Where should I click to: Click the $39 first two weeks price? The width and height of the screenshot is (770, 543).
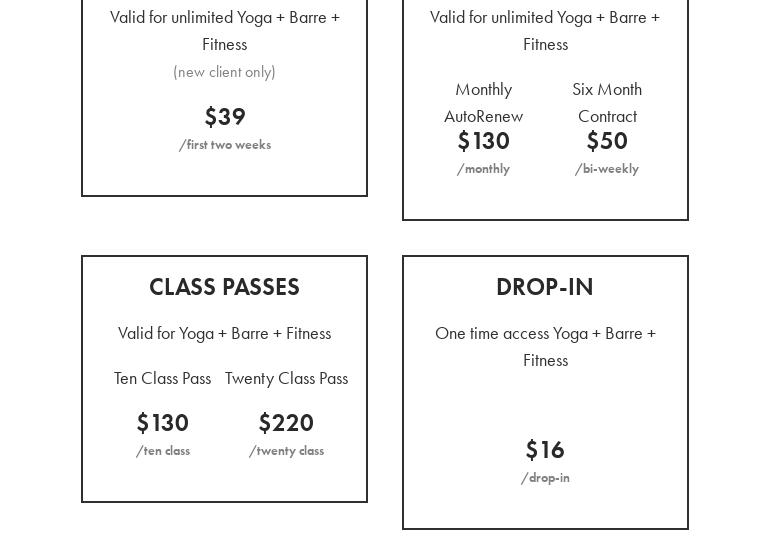225,117
